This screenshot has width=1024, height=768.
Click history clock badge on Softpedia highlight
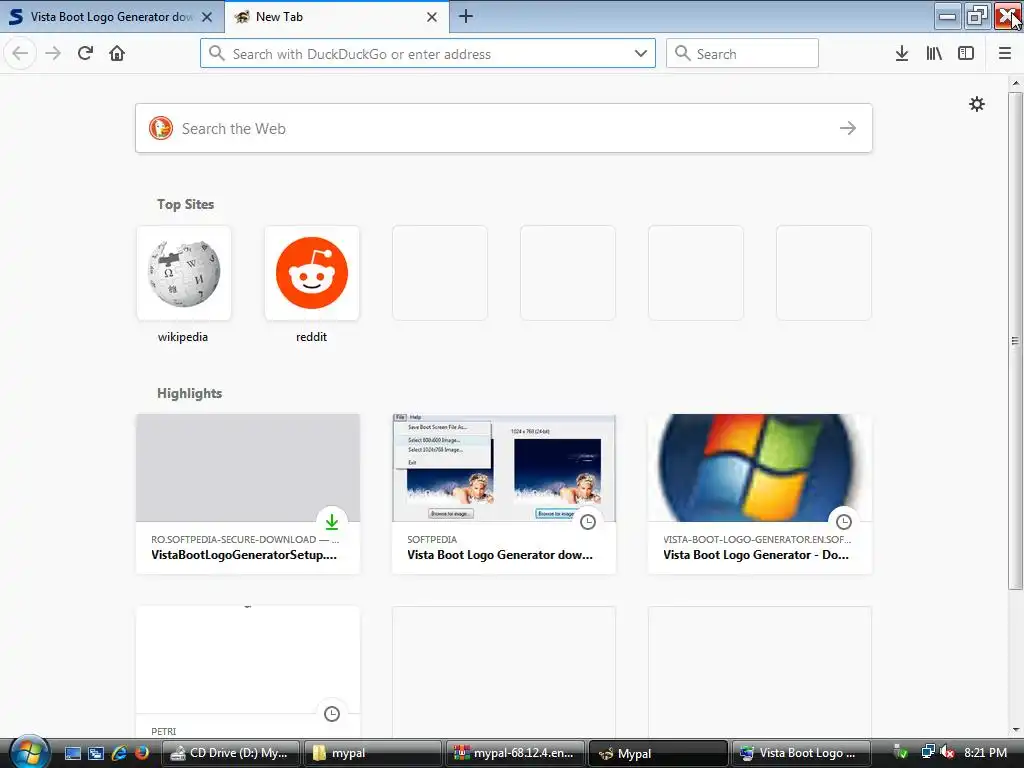pyautogui.click(x=588, y=521)
